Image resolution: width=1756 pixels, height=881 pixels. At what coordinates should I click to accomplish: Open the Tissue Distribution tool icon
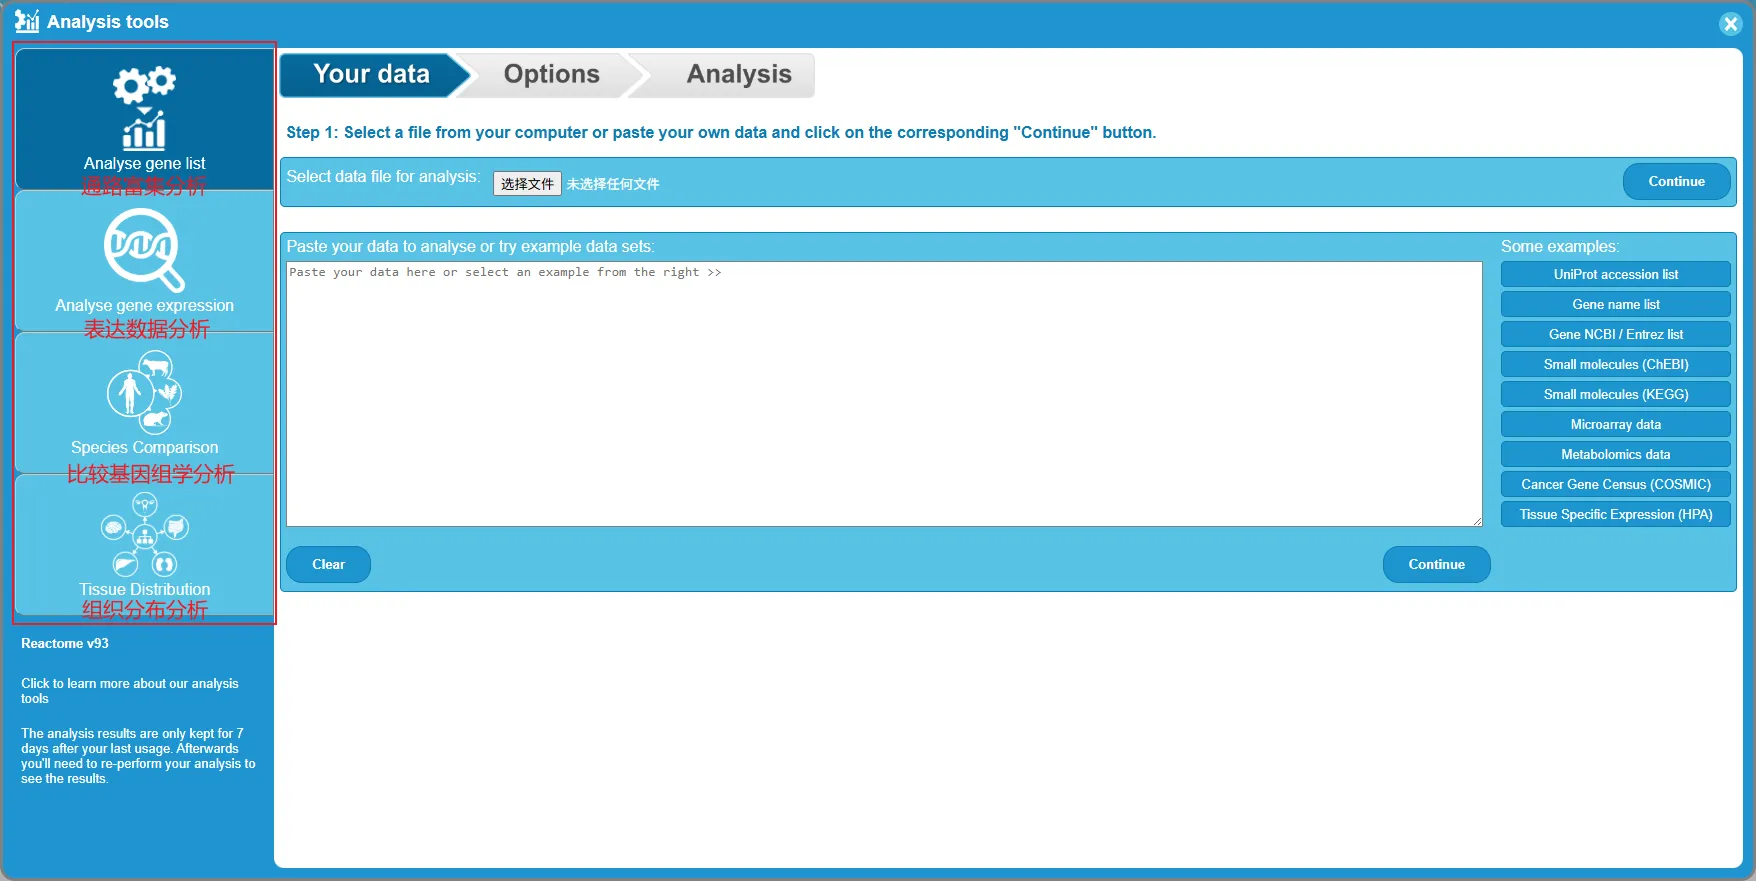[x=144, y=535]
